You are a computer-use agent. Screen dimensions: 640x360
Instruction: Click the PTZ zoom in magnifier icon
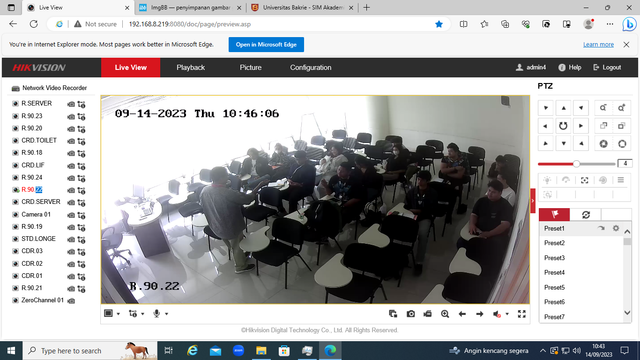tap(621, 108)
